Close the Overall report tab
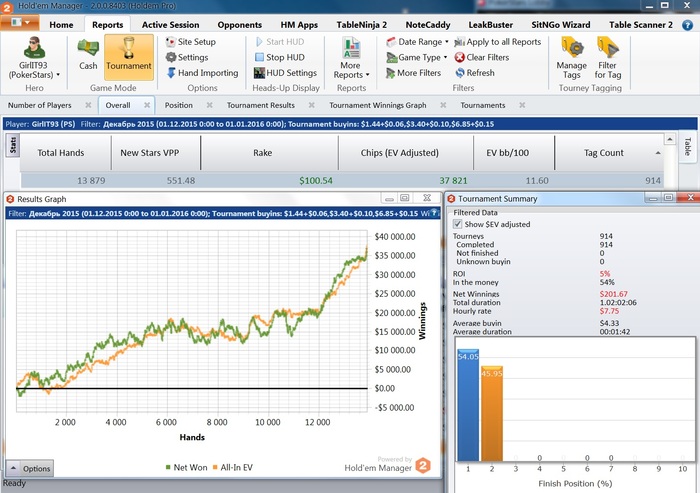 click(147, 105)
